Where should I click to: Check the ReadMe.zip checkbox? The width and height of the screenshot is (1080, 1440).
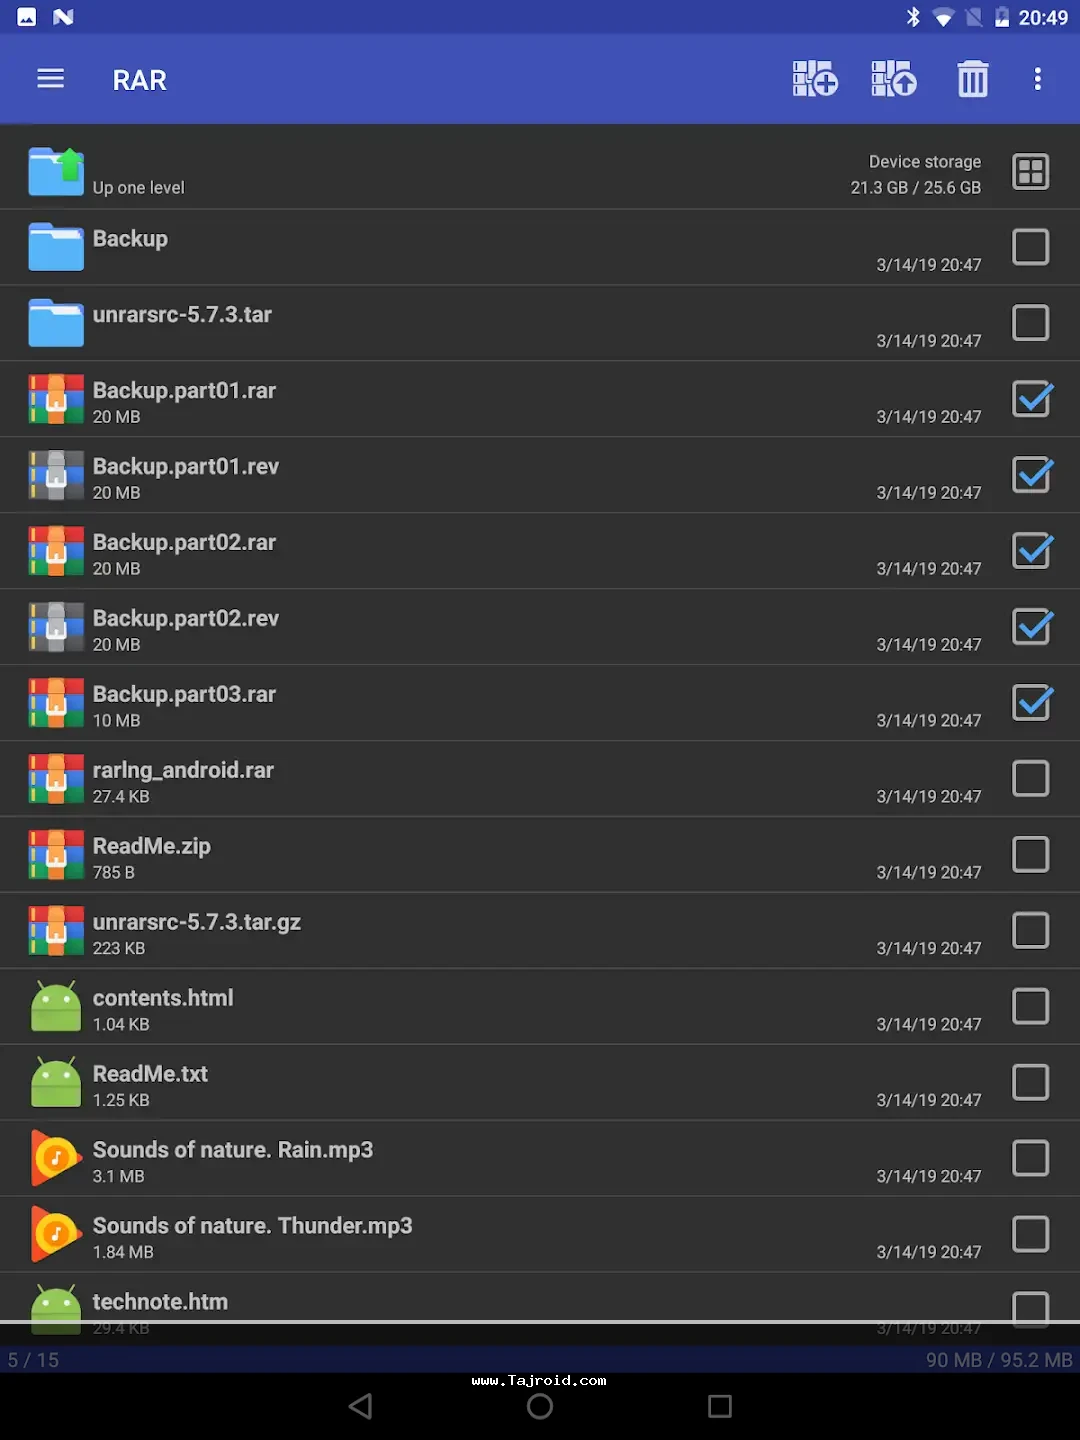coord(1031,855)
